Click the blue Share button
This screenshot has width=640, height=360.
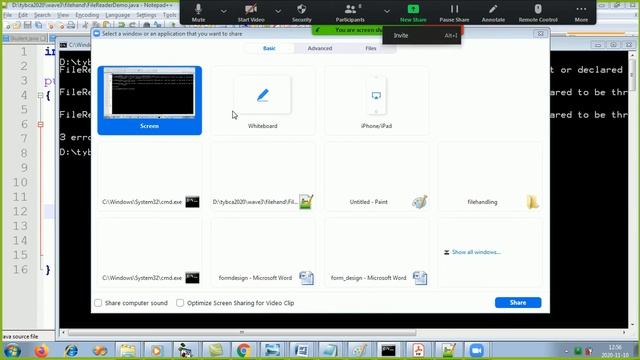(518, 302)
